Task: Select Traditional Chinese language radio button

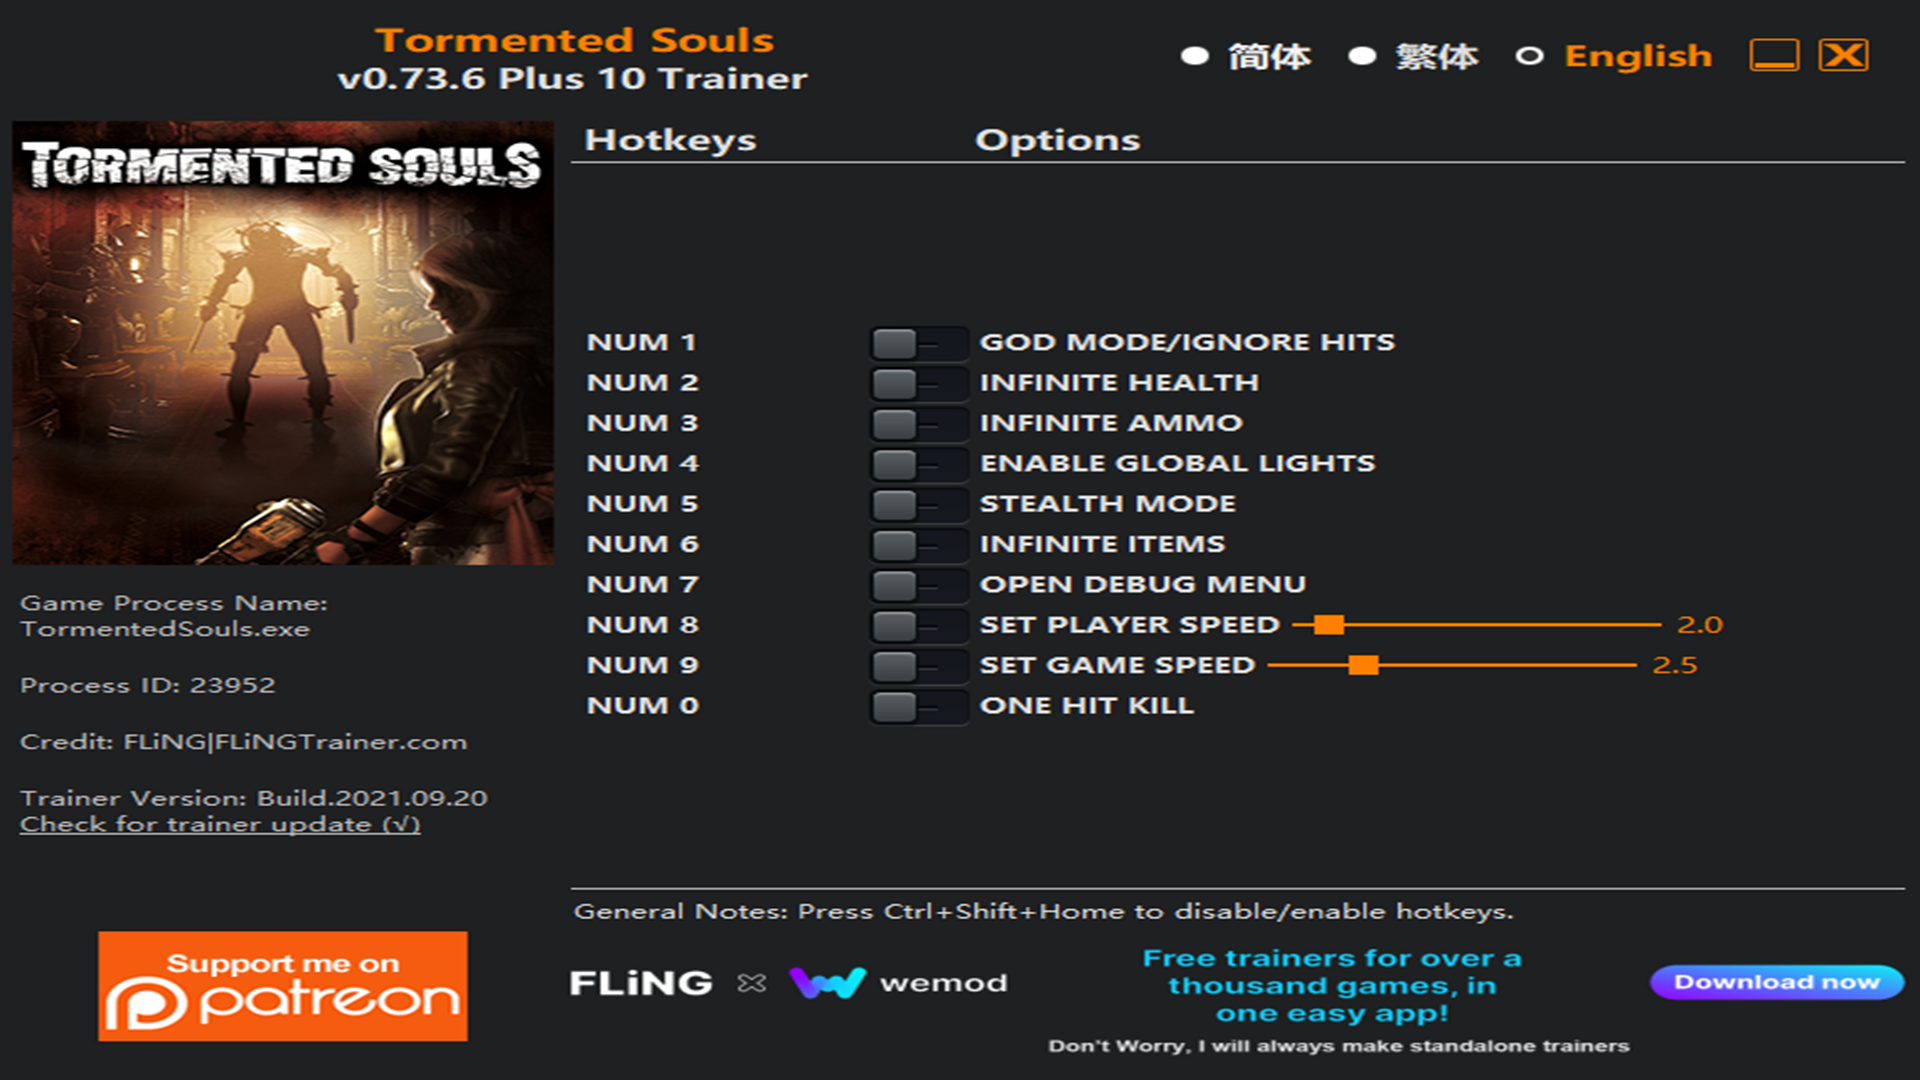Action: [x=1362, y=56]
